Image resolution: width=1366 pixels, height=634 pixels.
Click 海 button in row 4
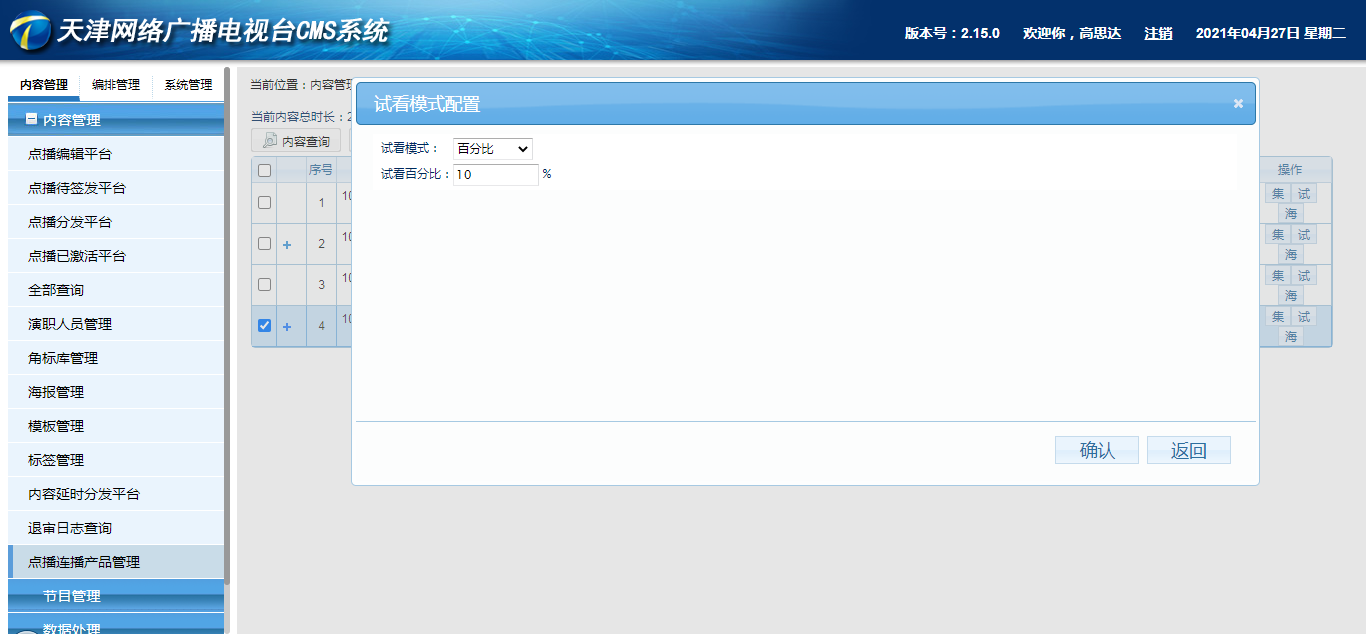(1291, 337)
